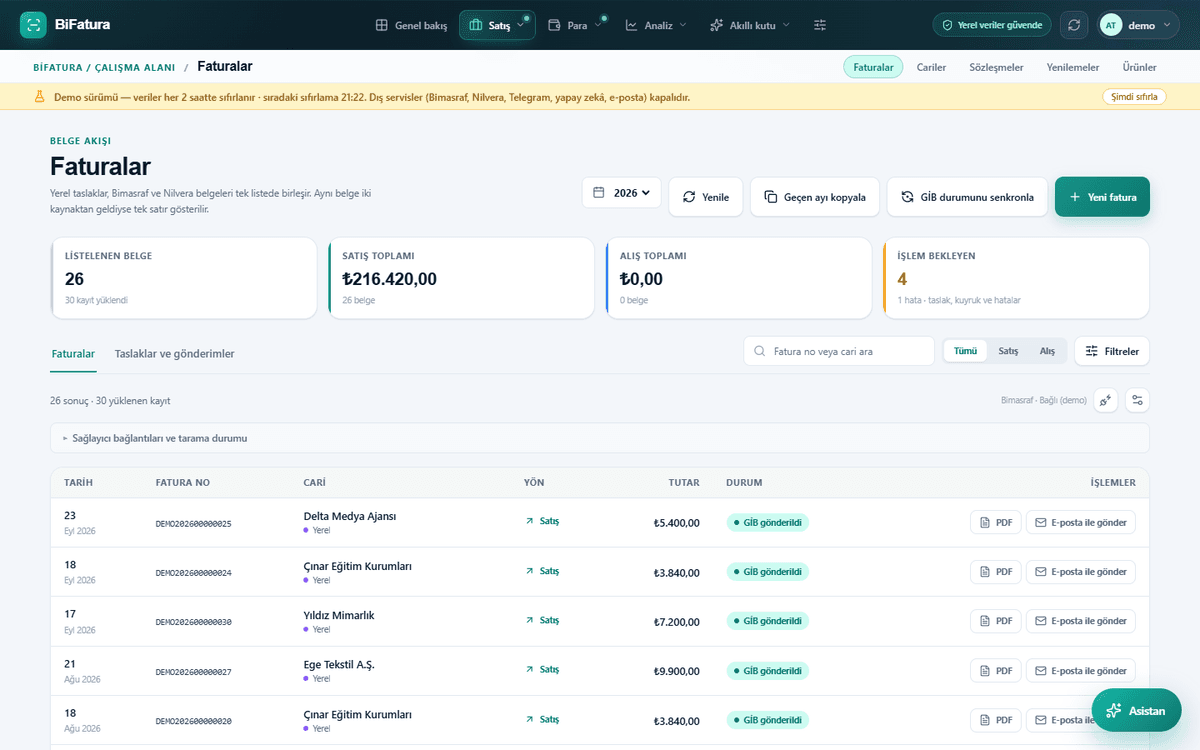1200x750 pixels.
Task: E-mail the Ege Tekstil A.Ş. invoice
Action: point(1081,671)
